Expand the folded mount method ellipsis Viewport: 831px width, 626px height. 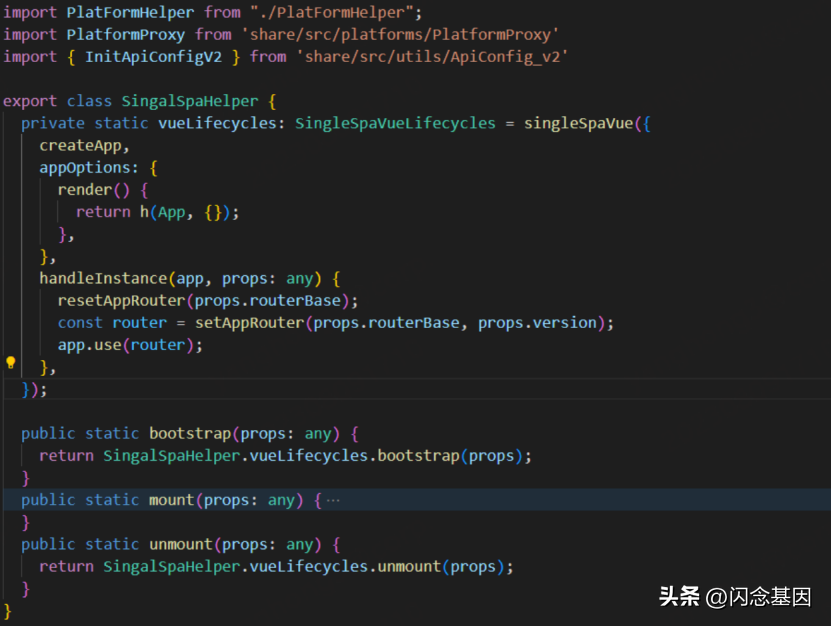333,500
